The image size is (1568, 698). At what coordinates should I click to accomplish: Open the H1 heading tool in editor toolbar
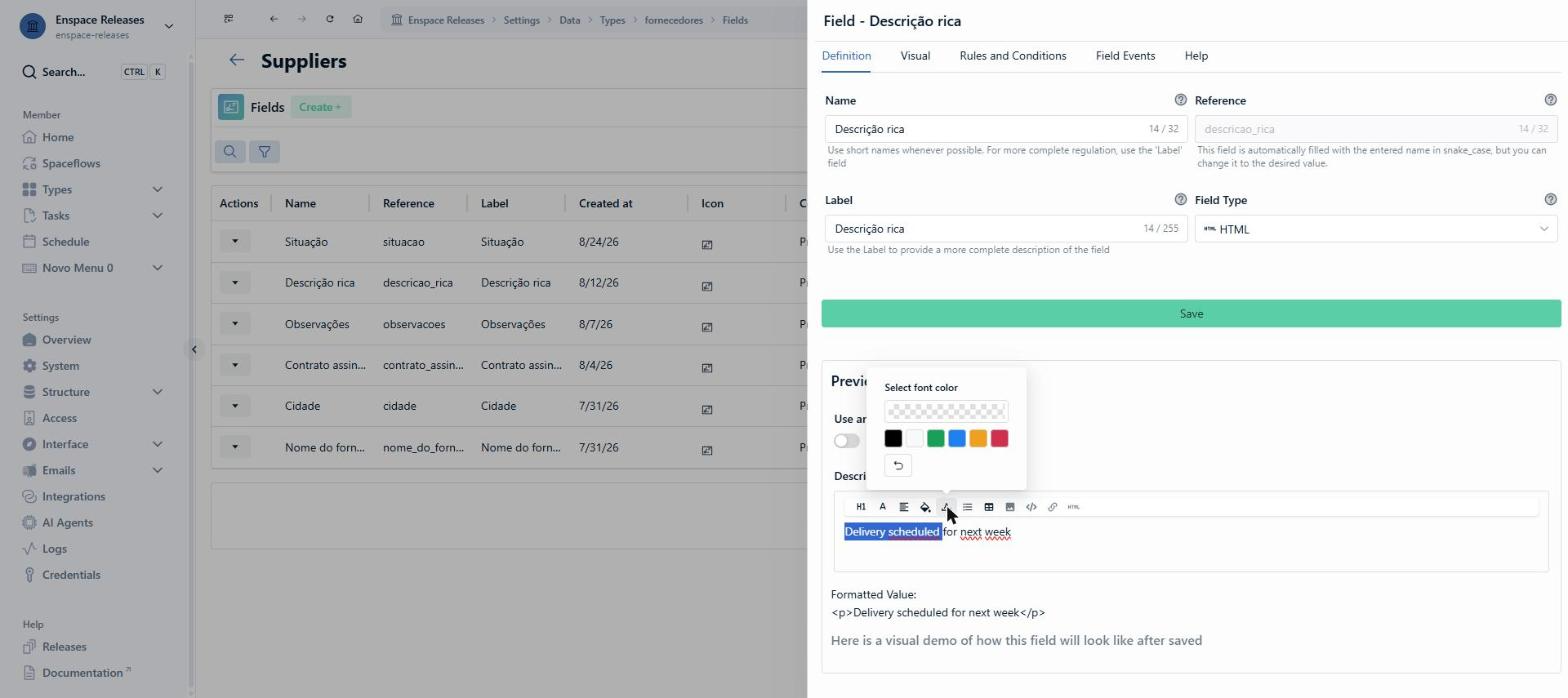[x=861, y=507]
